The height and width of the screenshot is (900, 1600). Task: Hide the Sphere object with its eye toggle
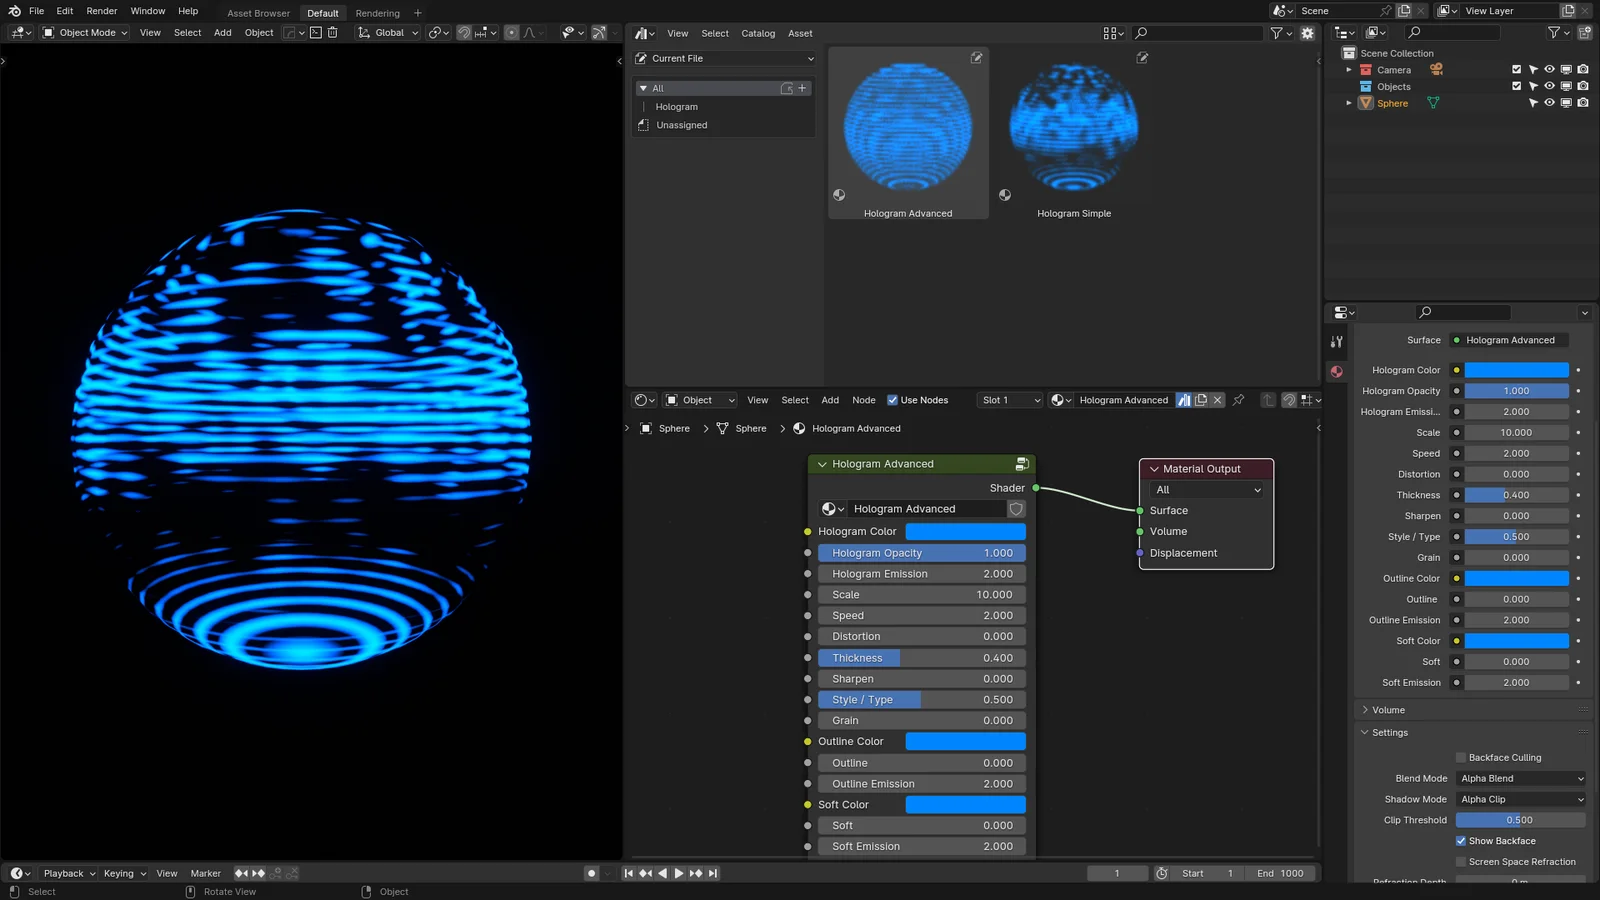click(1549, 103)
